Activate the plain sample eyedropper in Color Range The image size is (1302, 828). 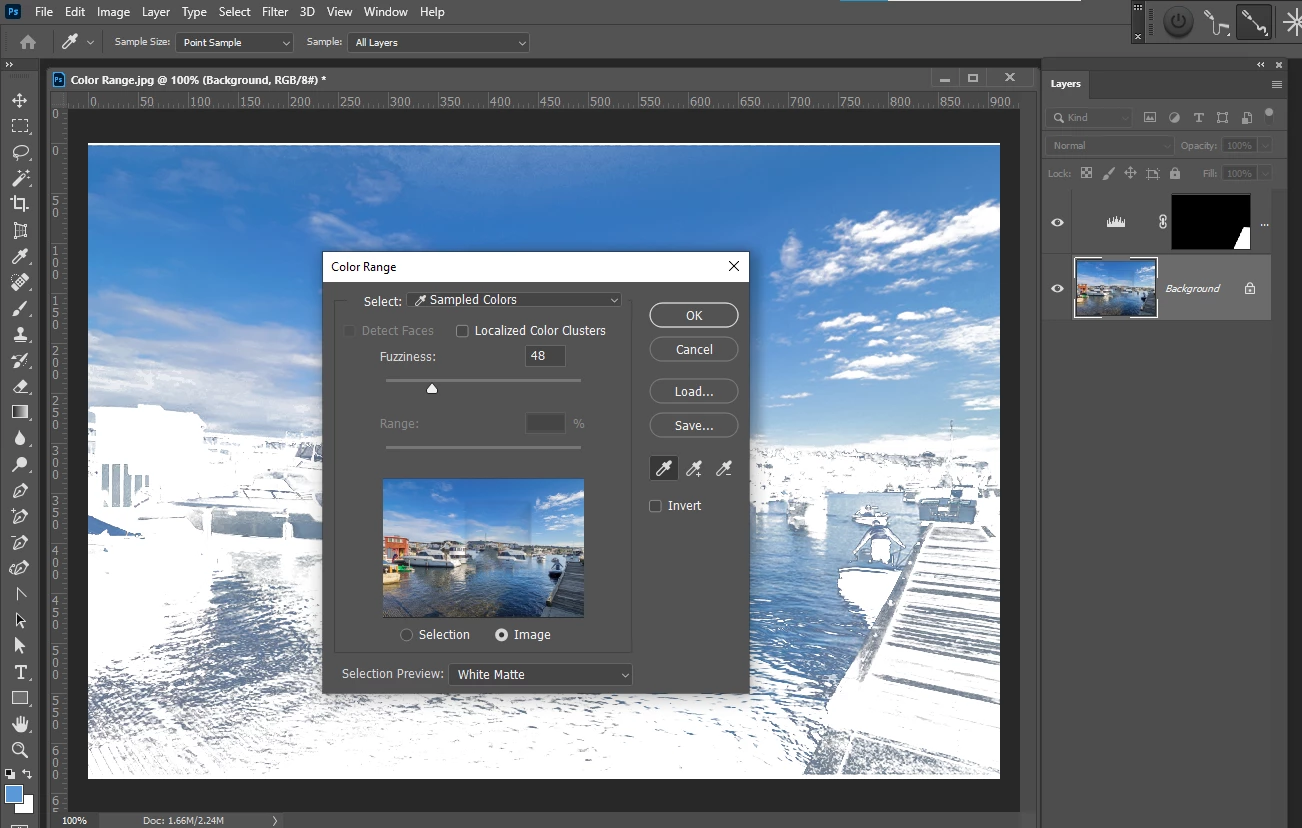click(664, 468)
